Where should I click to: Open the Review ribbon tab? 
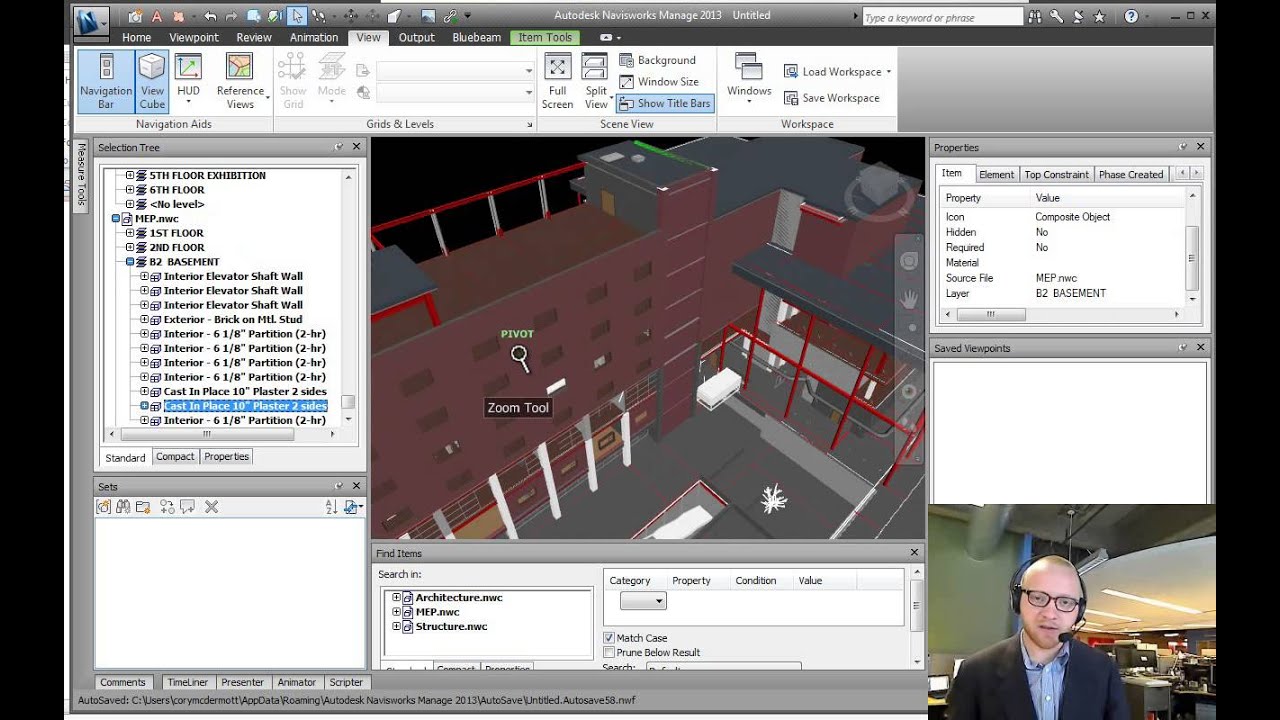point(254,37)
